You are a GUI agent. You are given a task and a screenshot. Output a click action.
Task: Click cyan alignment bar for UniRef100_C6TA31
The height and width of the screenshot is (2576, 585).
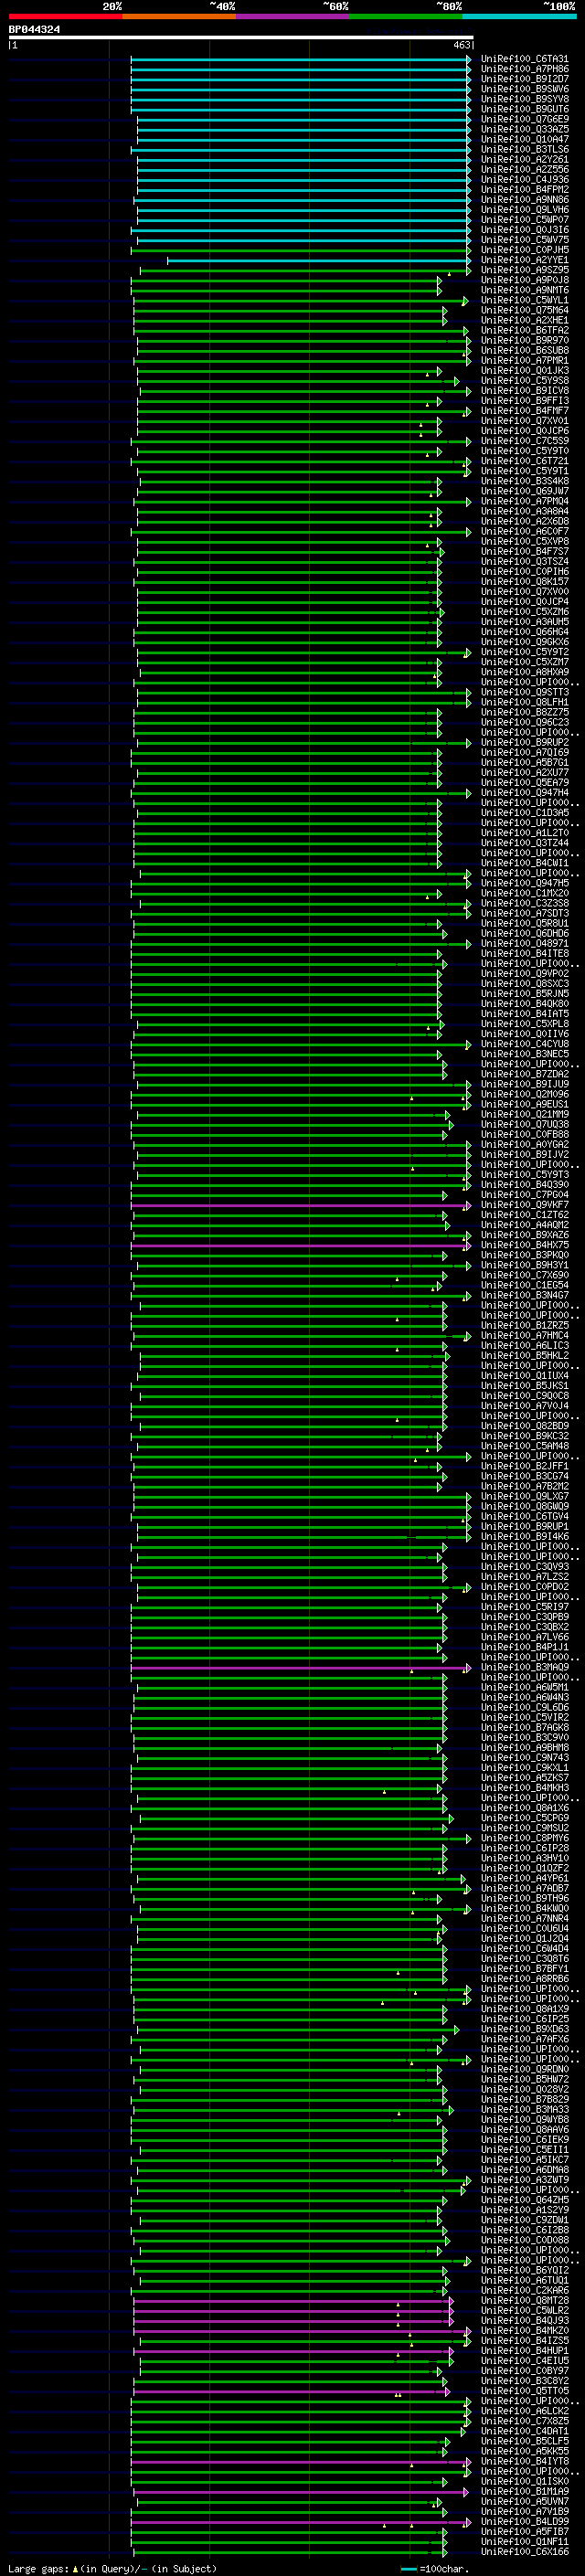(300, 59)
